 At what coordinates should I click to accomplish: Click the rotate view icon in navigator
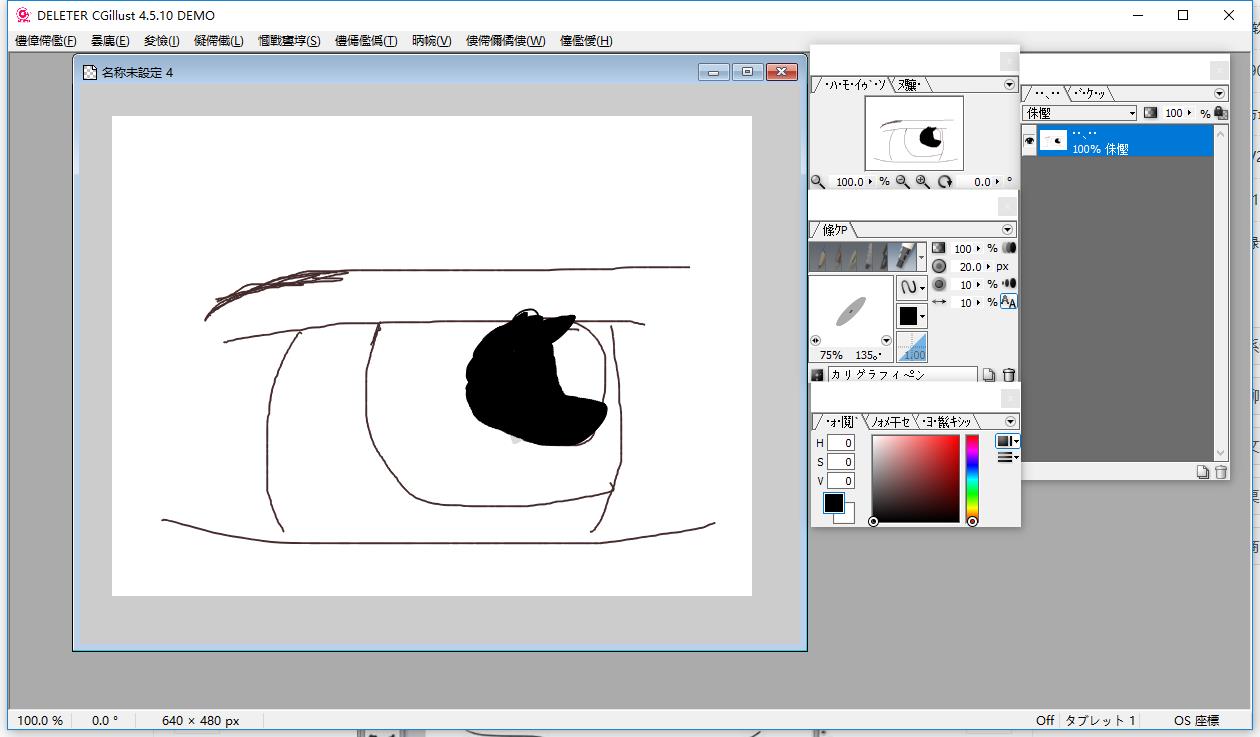pos(945,182)
